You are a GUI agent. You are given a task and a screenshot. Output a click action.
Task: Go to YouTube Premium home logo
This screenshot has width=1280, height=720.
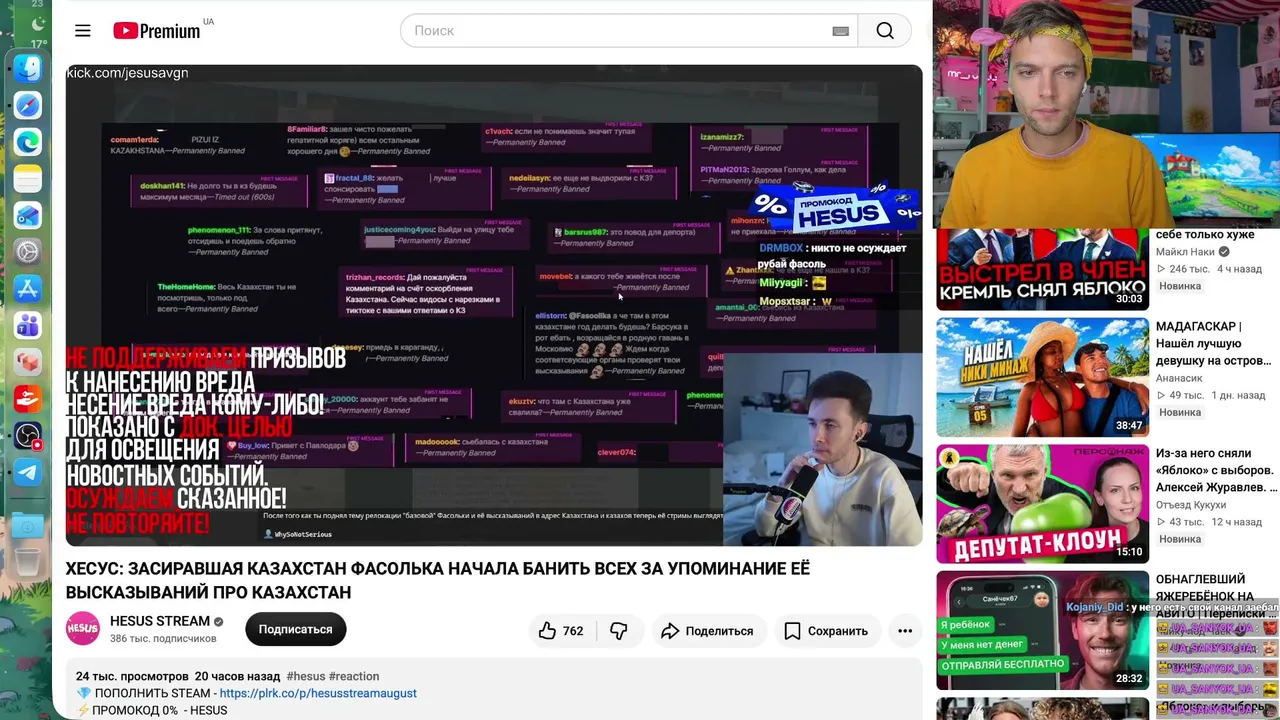click(x=157, y=31)
